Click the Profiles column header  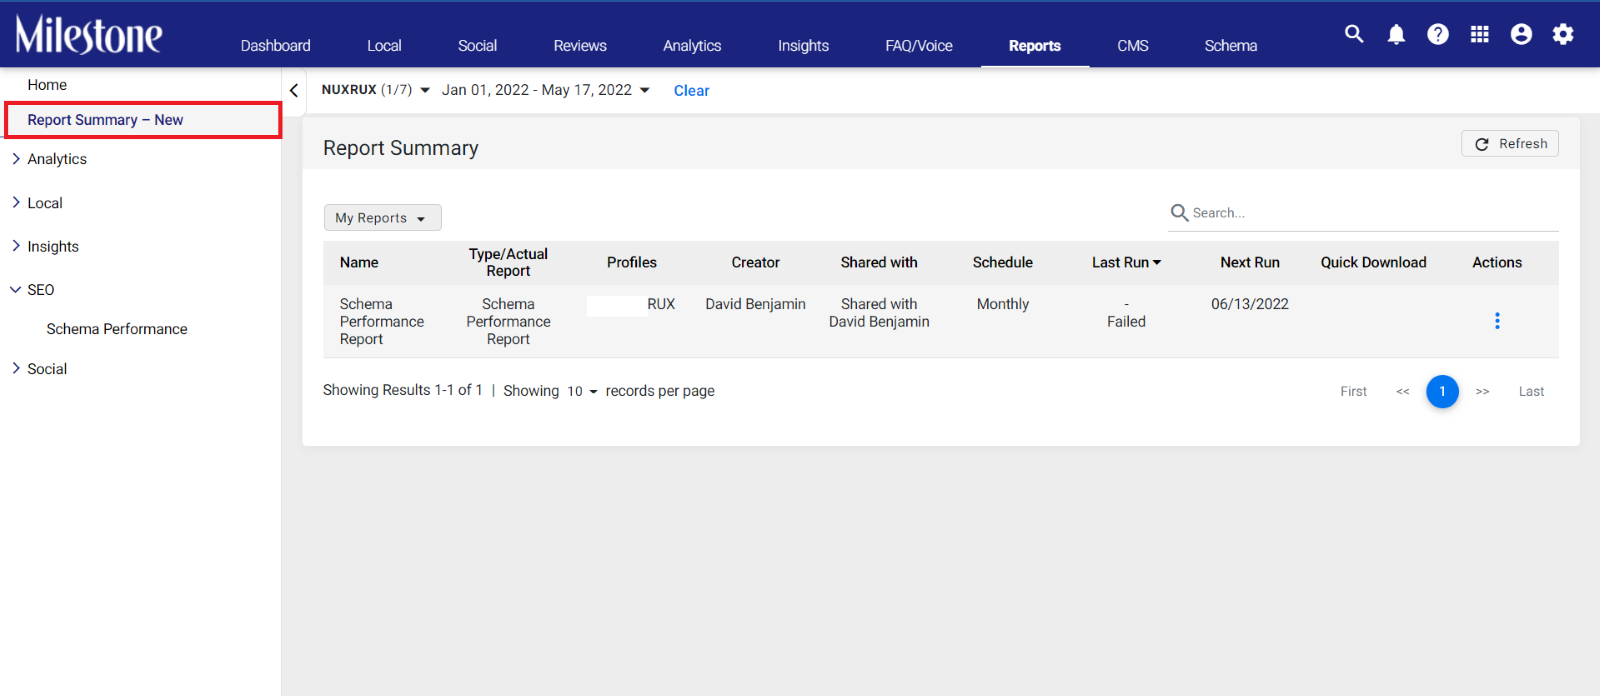pos(632,262)
